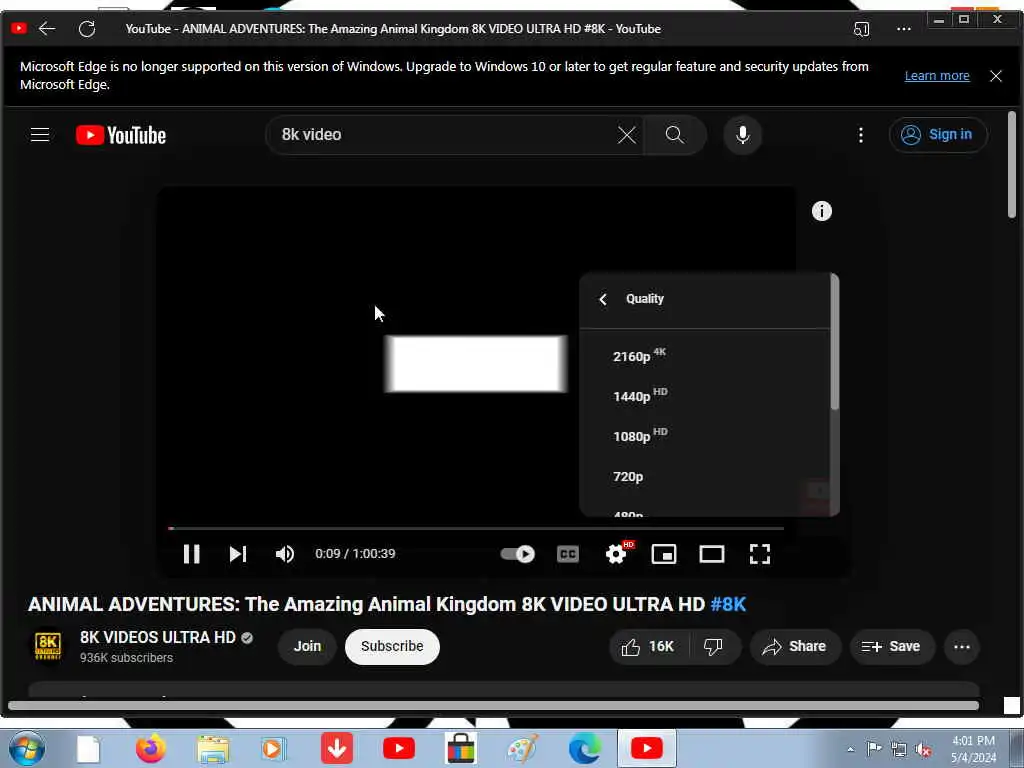The height and width of the screenshot is (768, 1024).
Task: Dislike the video
Action: (x=713, y=647)
